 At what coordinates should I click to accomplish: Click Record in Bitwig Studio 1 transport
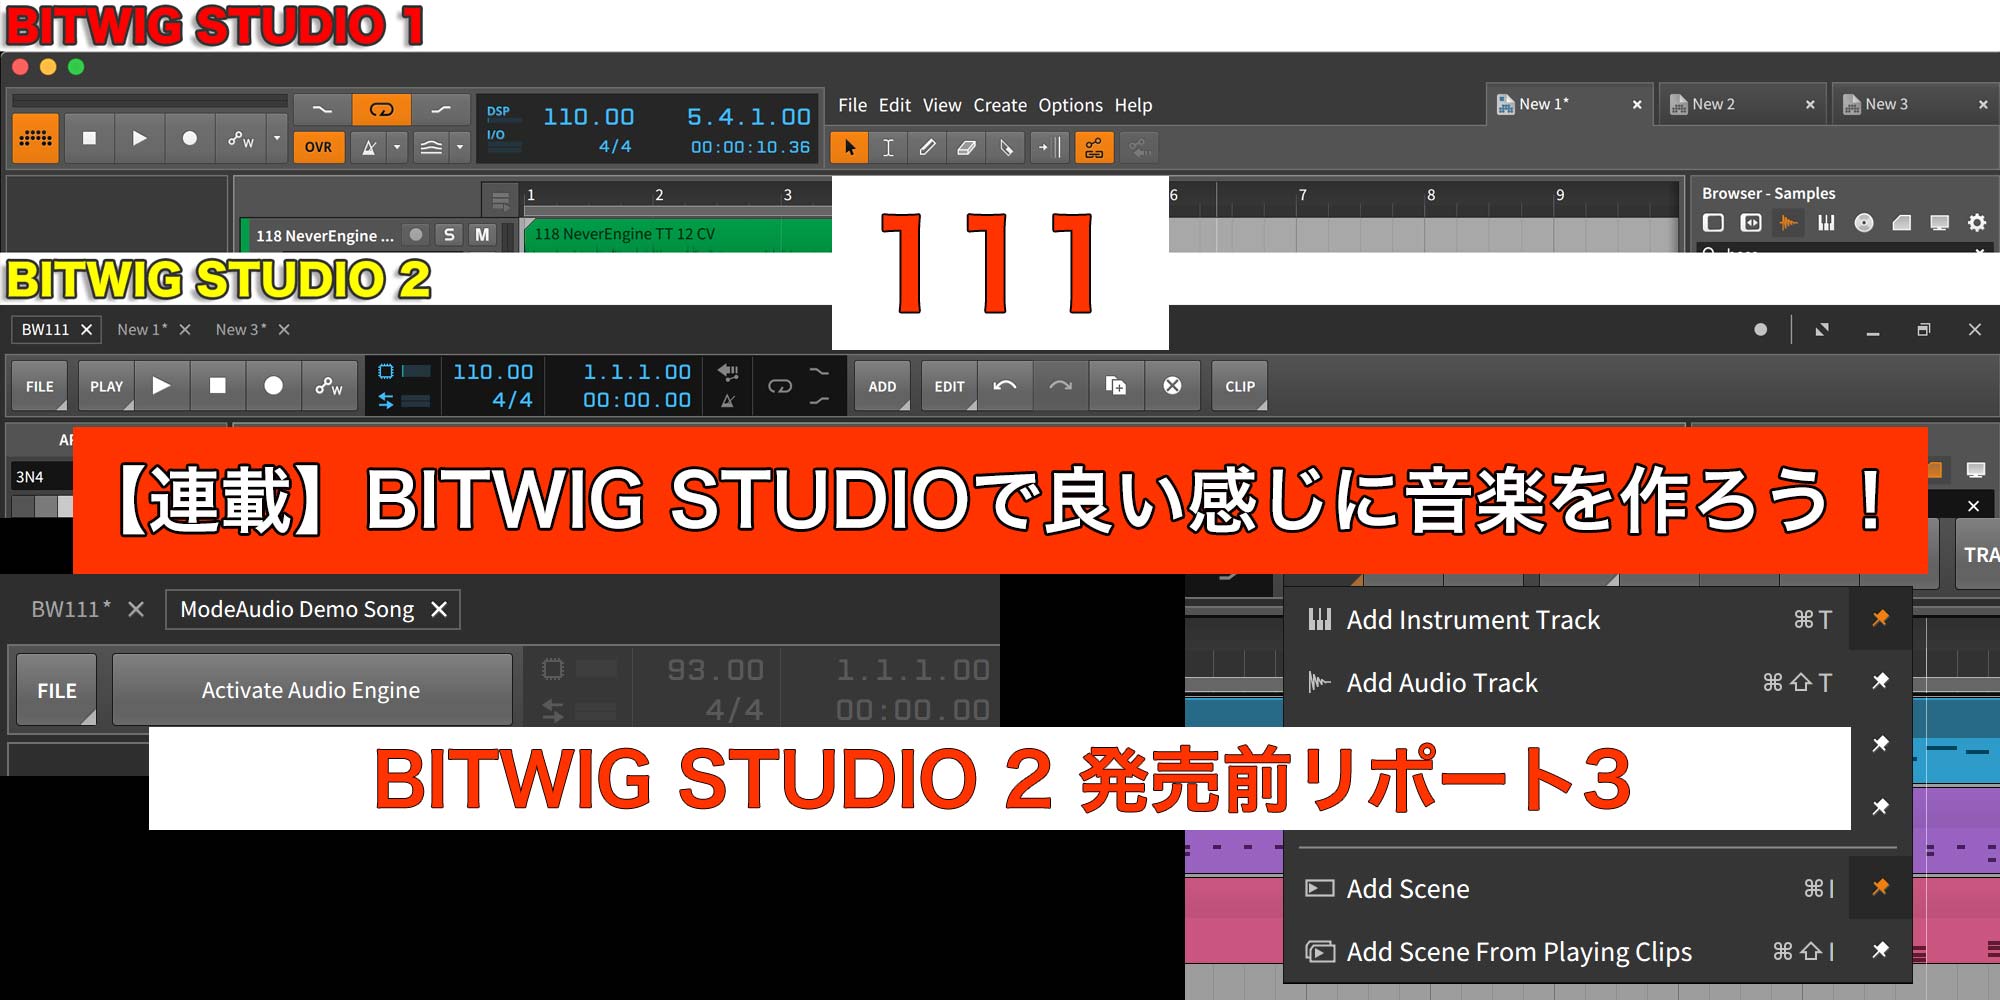189,138
